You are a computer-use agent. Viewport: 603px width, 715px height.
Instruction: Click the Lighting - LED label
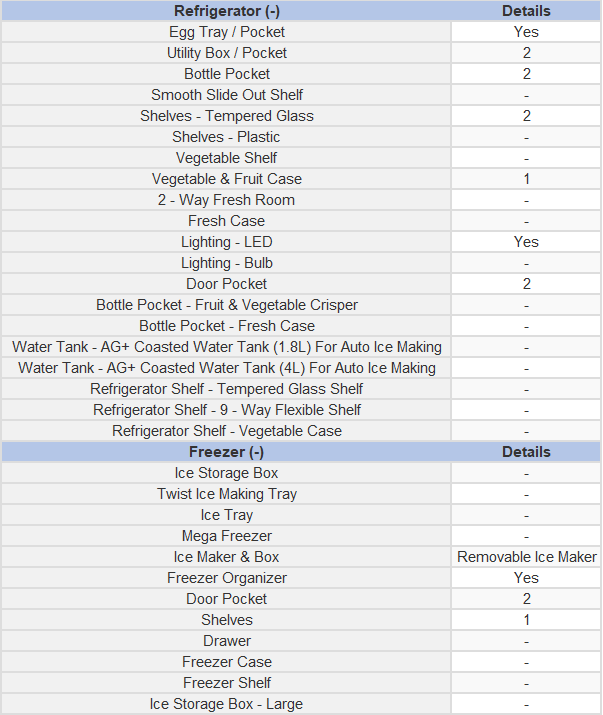(227, 242)
